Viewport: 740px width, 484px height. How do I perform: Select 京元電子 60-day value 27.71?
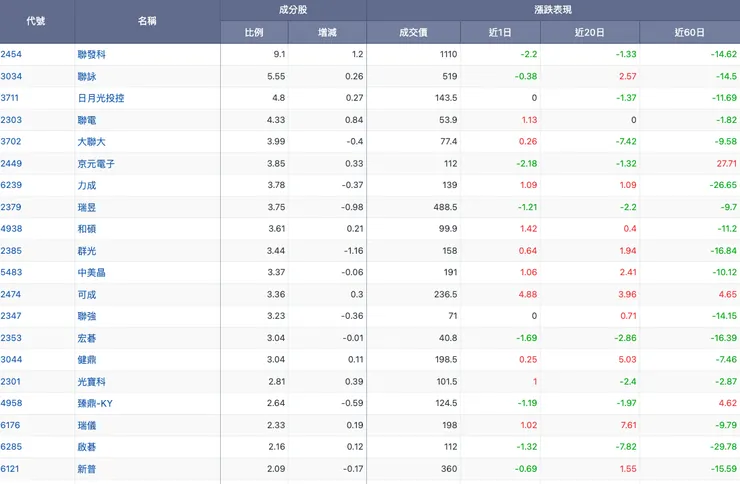point(727,164)
